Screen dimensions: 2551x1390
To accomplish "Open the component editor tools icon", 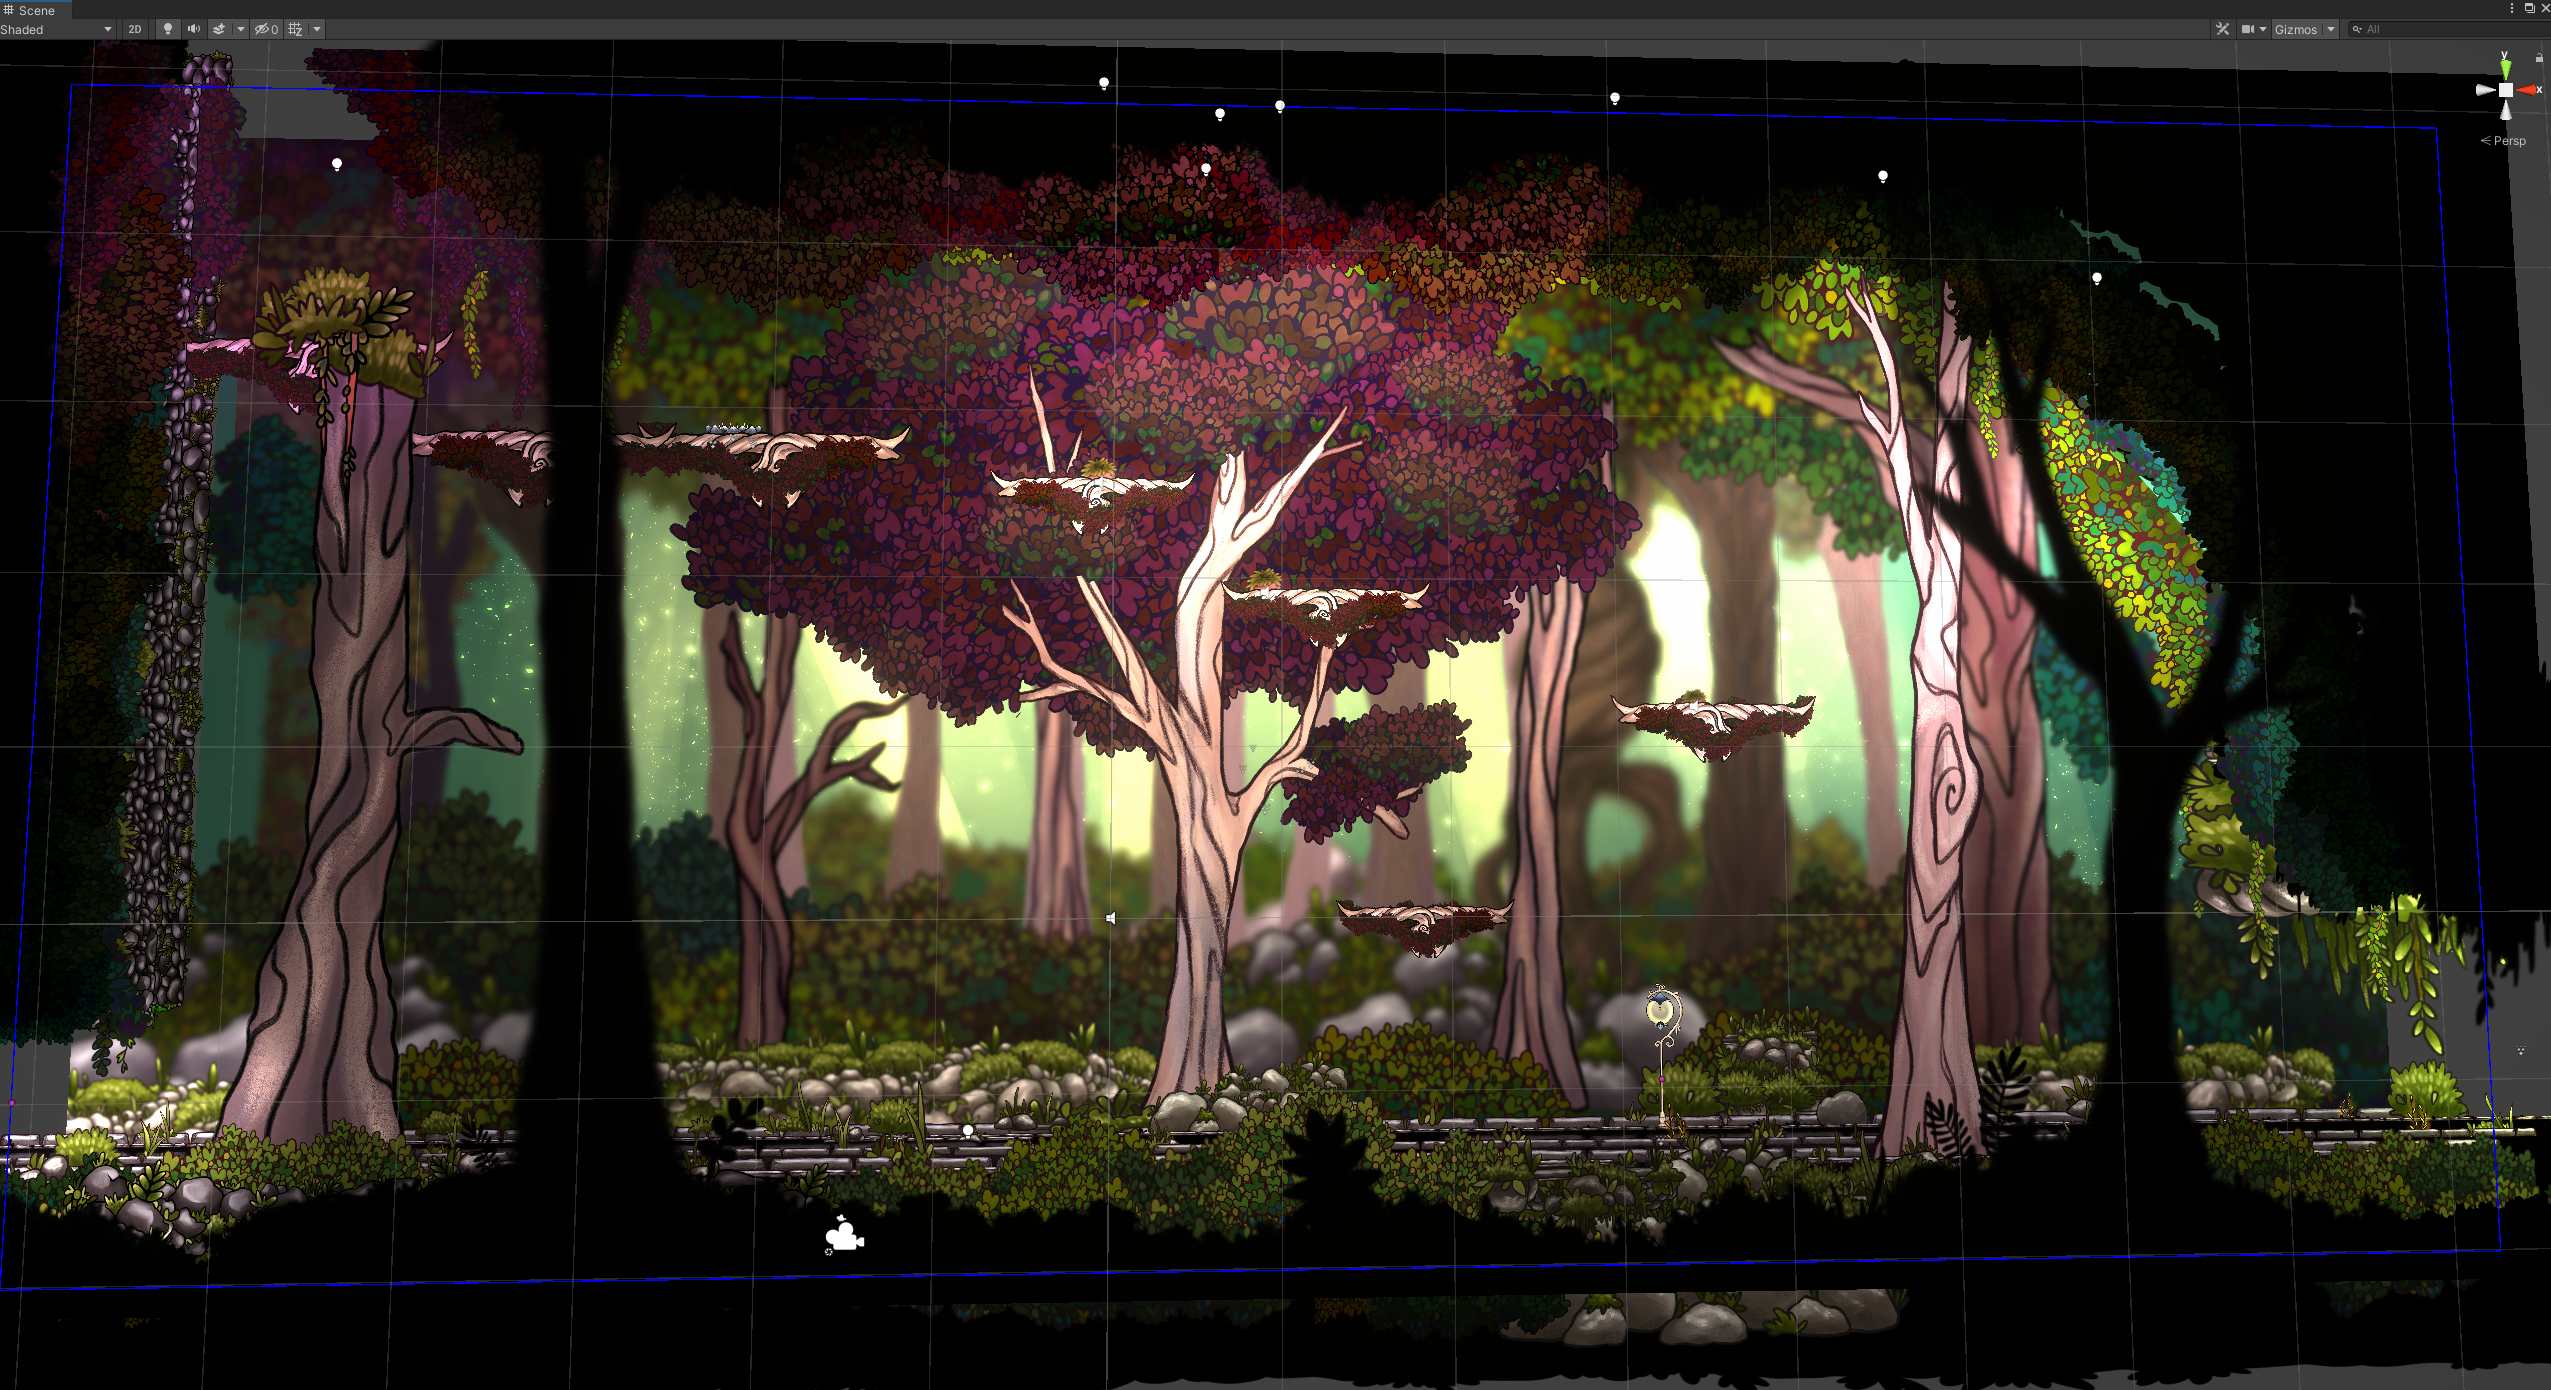I will coord(2222,29).
